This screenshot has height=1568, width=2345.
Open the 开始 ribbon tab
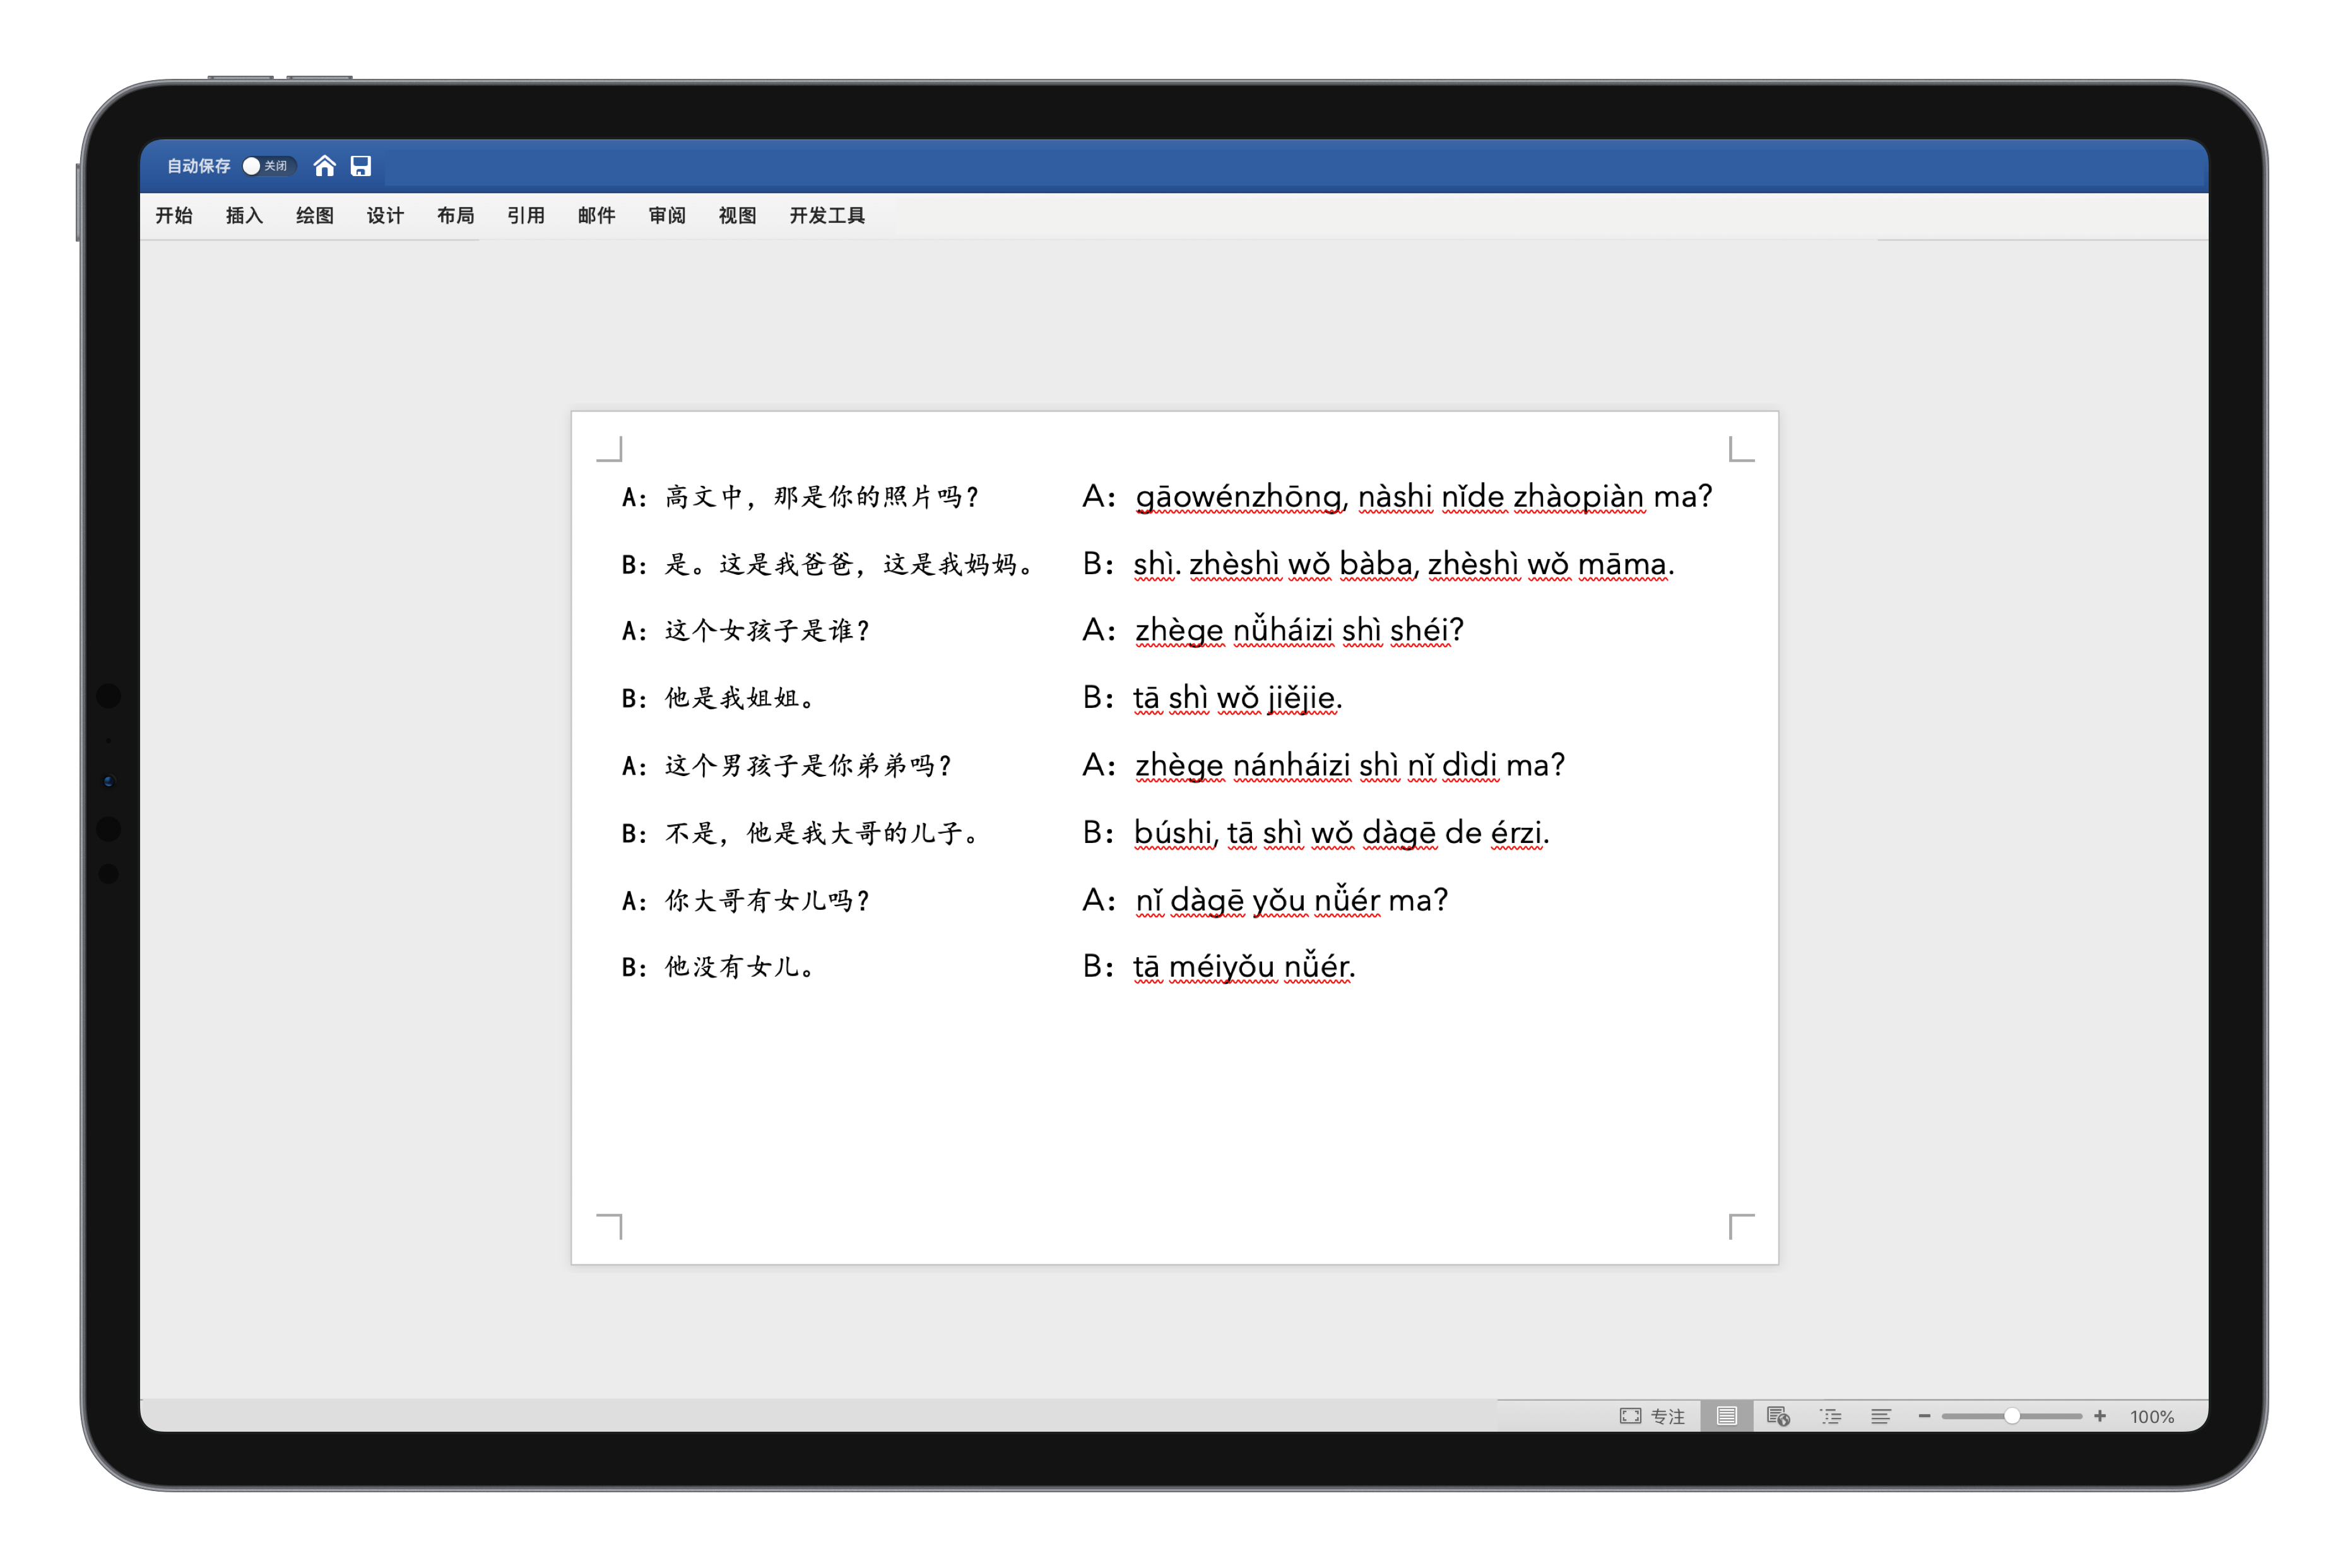click(x=174, y=216)
